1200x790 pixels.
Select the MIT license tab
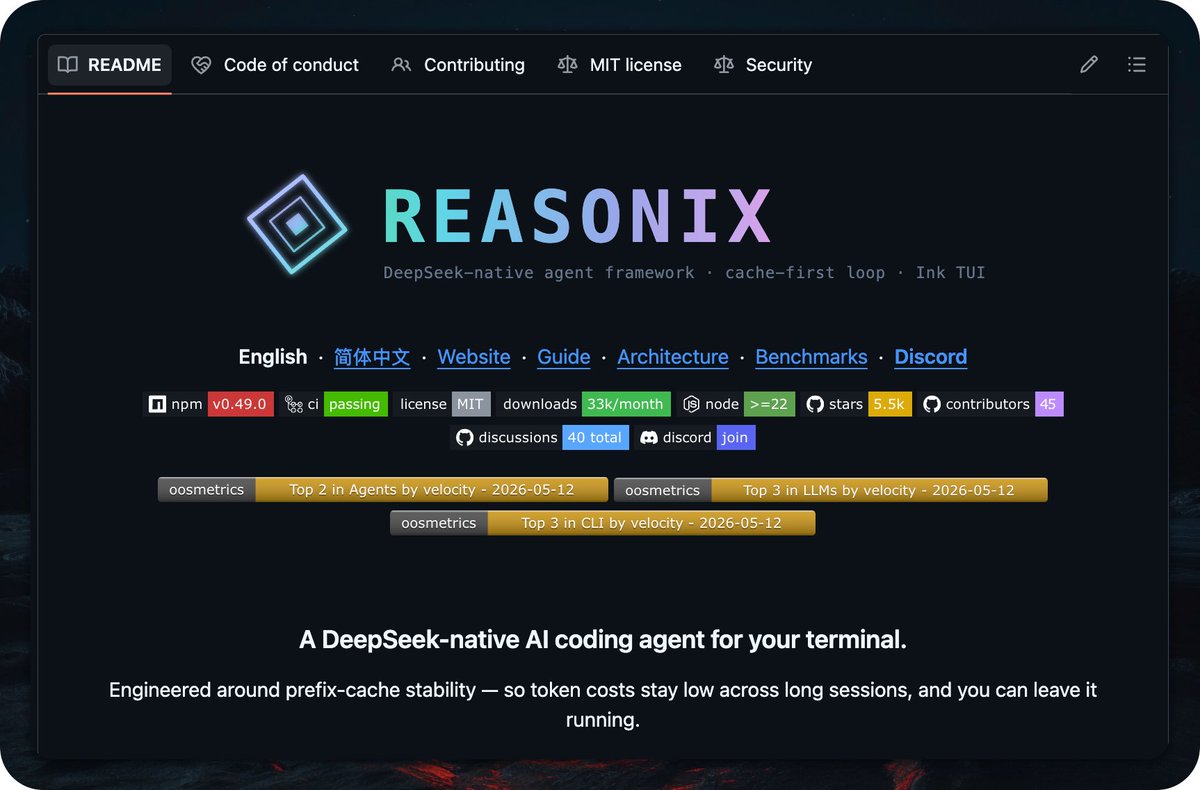point(620,65)
